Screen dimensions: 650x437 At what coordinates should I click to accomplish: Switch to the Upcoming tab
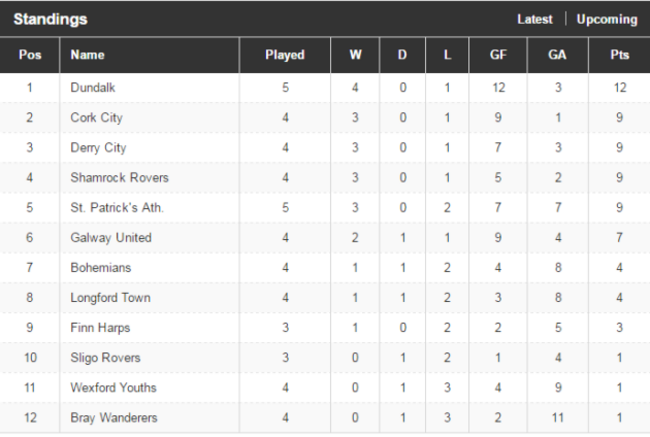(607, 19)
